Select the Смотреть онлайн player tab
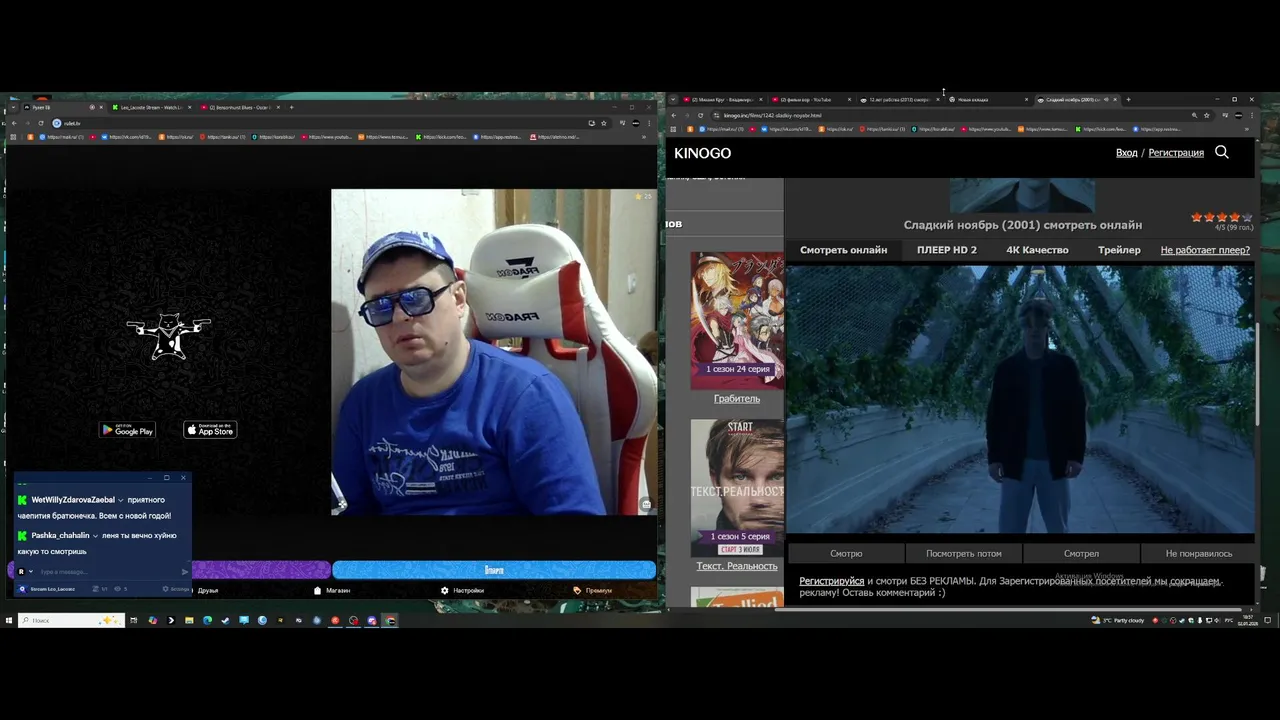Viewport: 1280px width, 720px height. (843, 250)
